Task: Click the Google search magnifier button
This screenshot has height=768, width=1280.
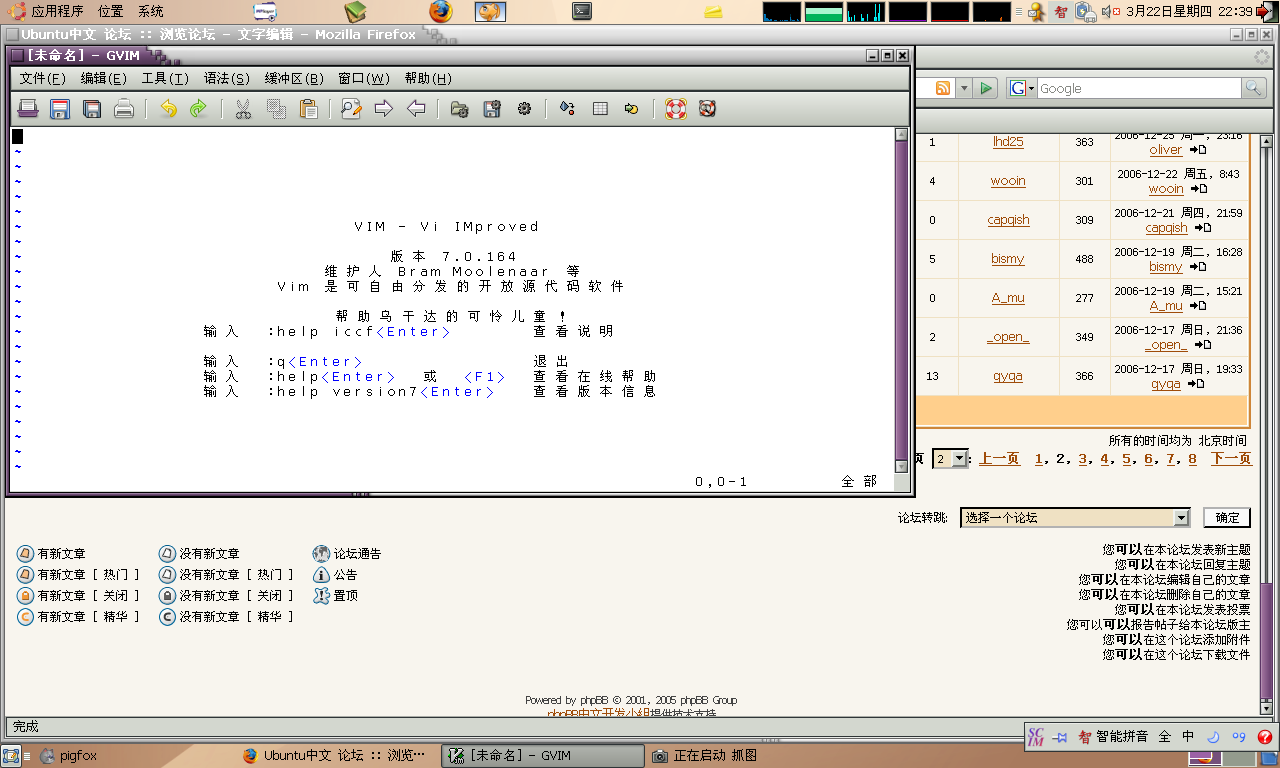Action: pyautogui.click(x=1254, y=89)
